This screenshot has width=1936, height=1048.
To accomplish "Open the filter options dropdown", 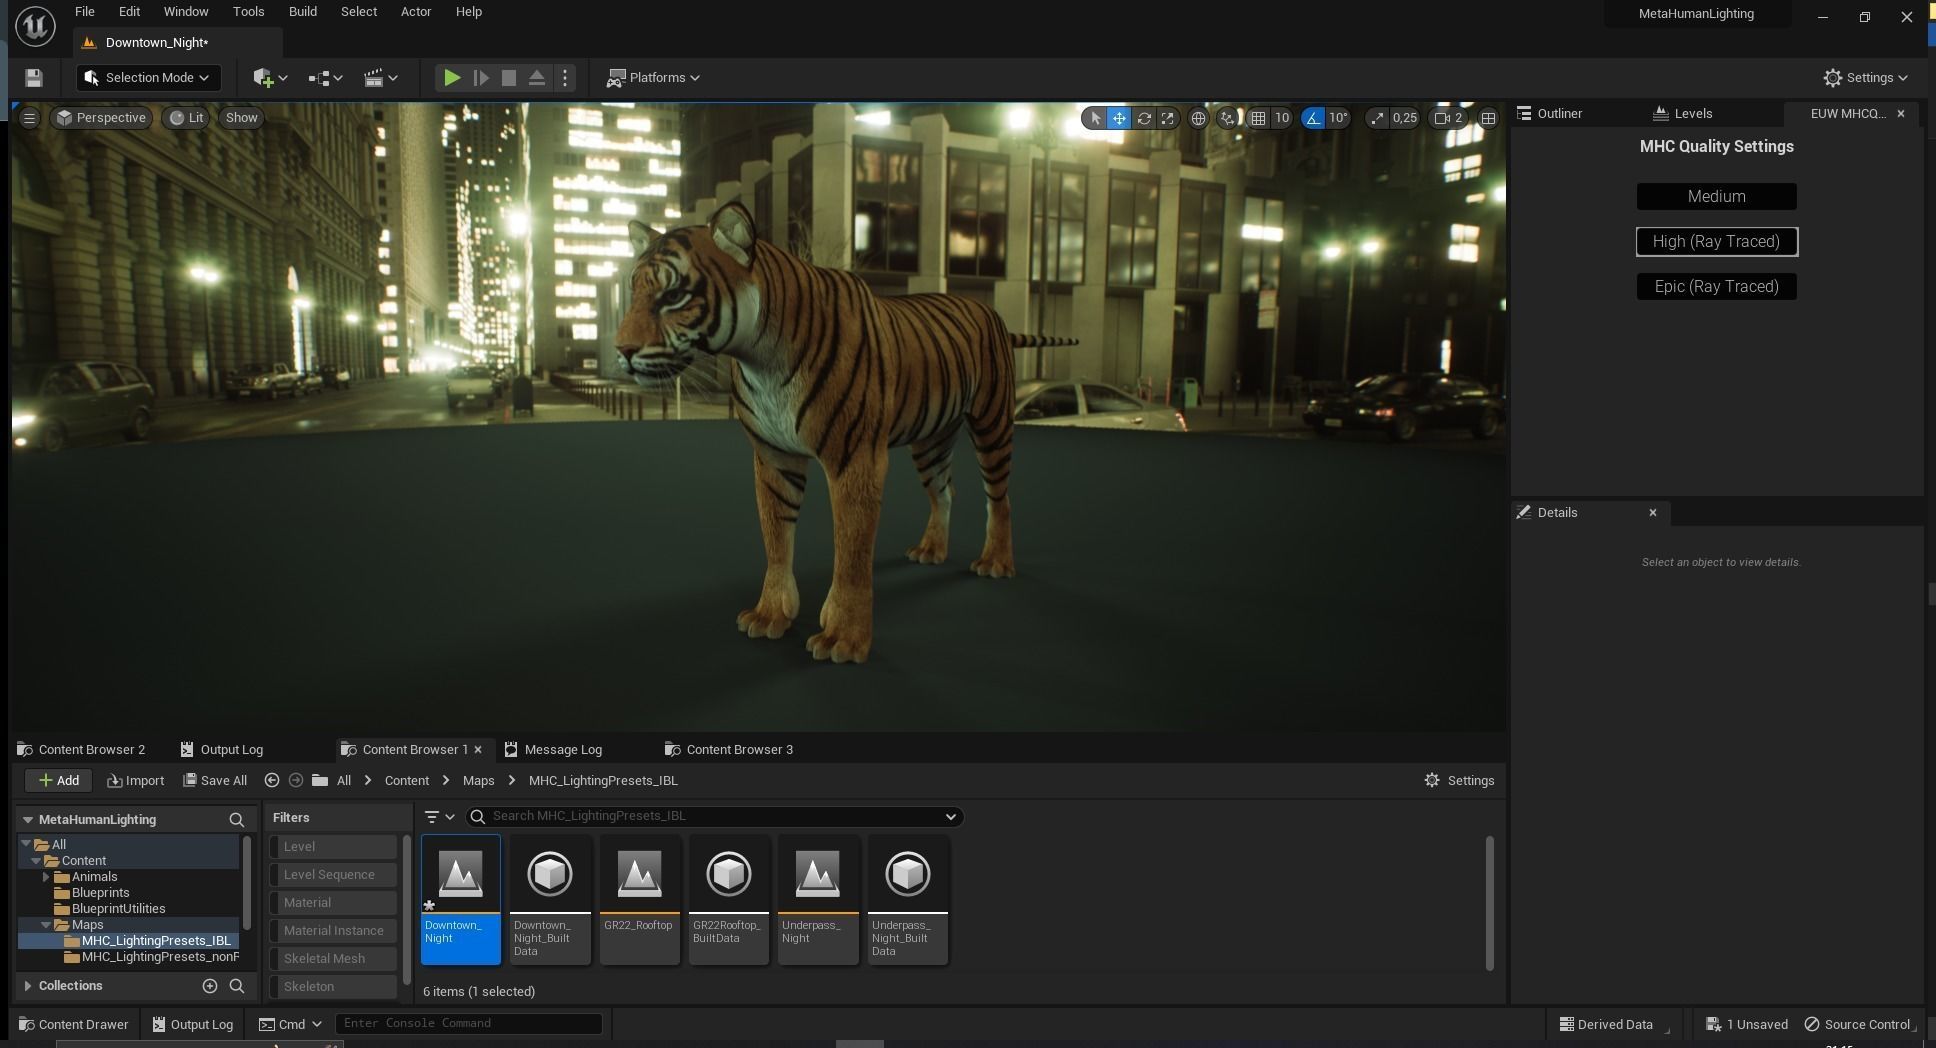I will pyautogui.click(x=439, y=817).
